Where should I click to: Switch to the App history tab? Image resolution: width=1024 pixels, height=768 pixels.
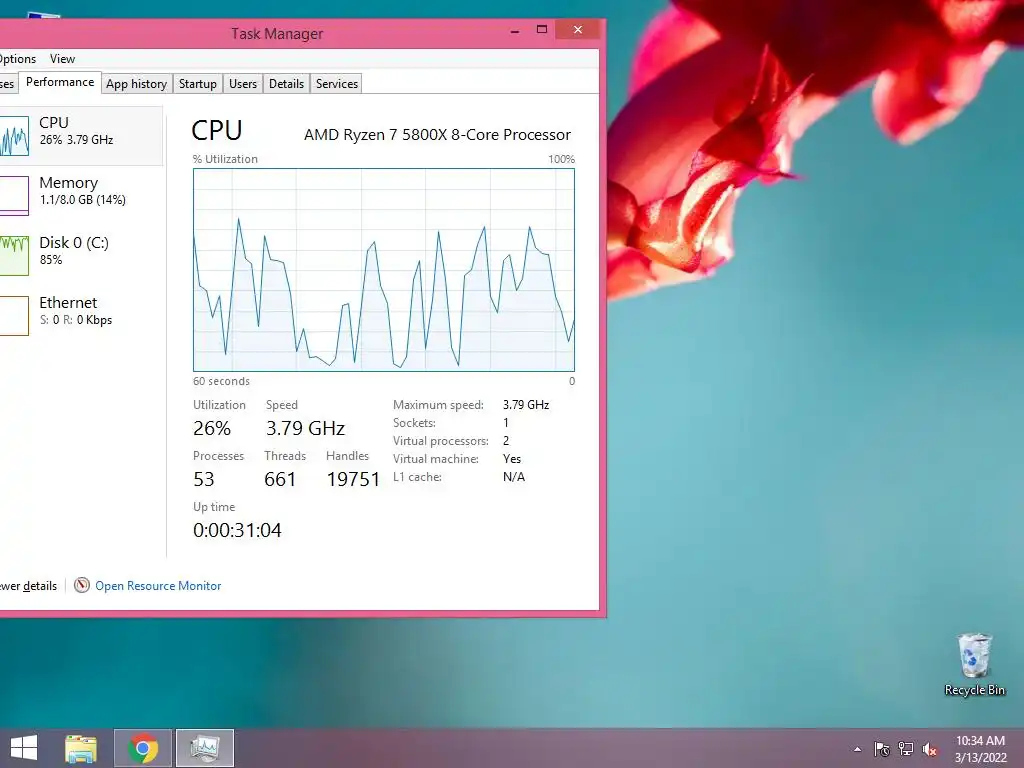click(136, 84)
